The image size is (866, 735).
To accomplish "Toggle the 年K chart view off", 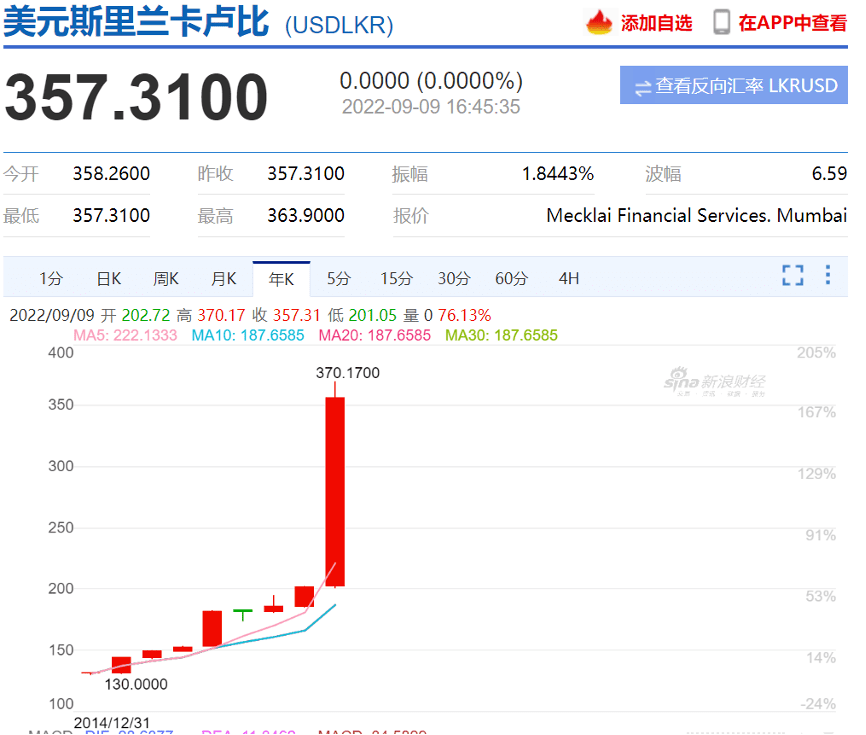I will point(281,278).
